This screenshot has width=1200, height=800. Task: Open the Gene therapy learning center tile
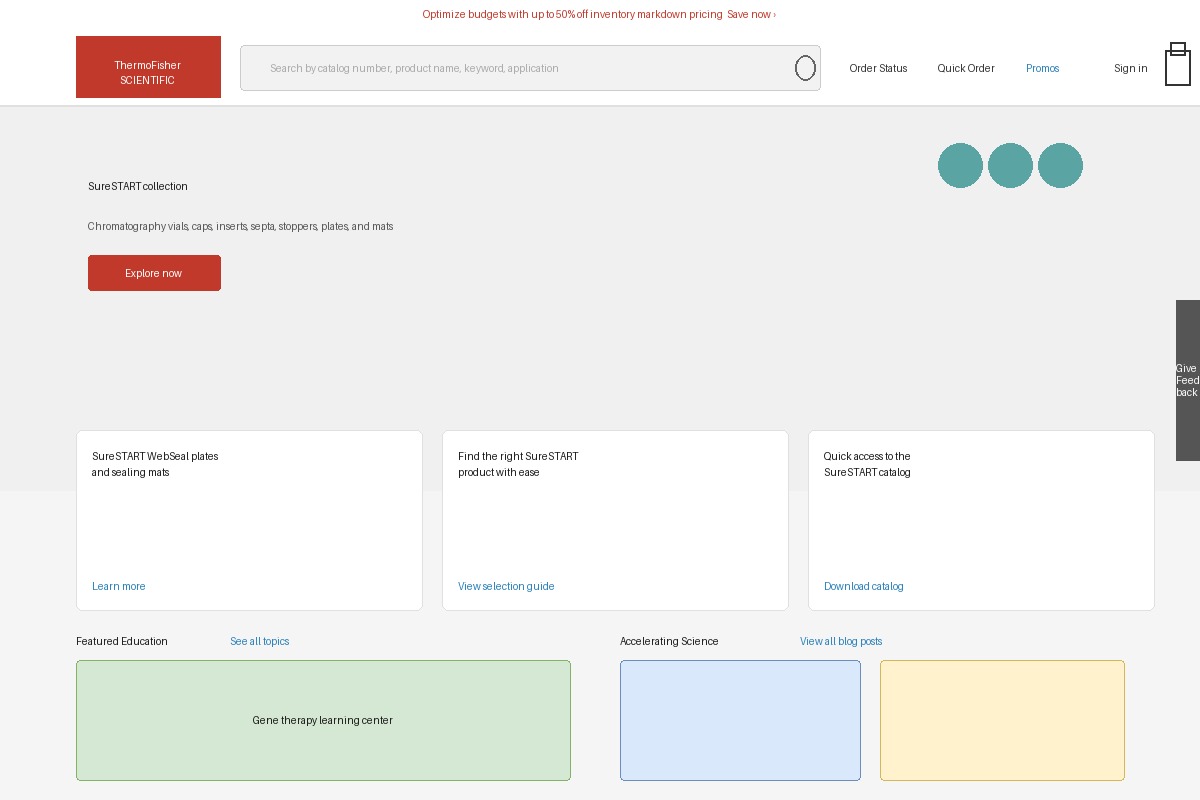323,720
